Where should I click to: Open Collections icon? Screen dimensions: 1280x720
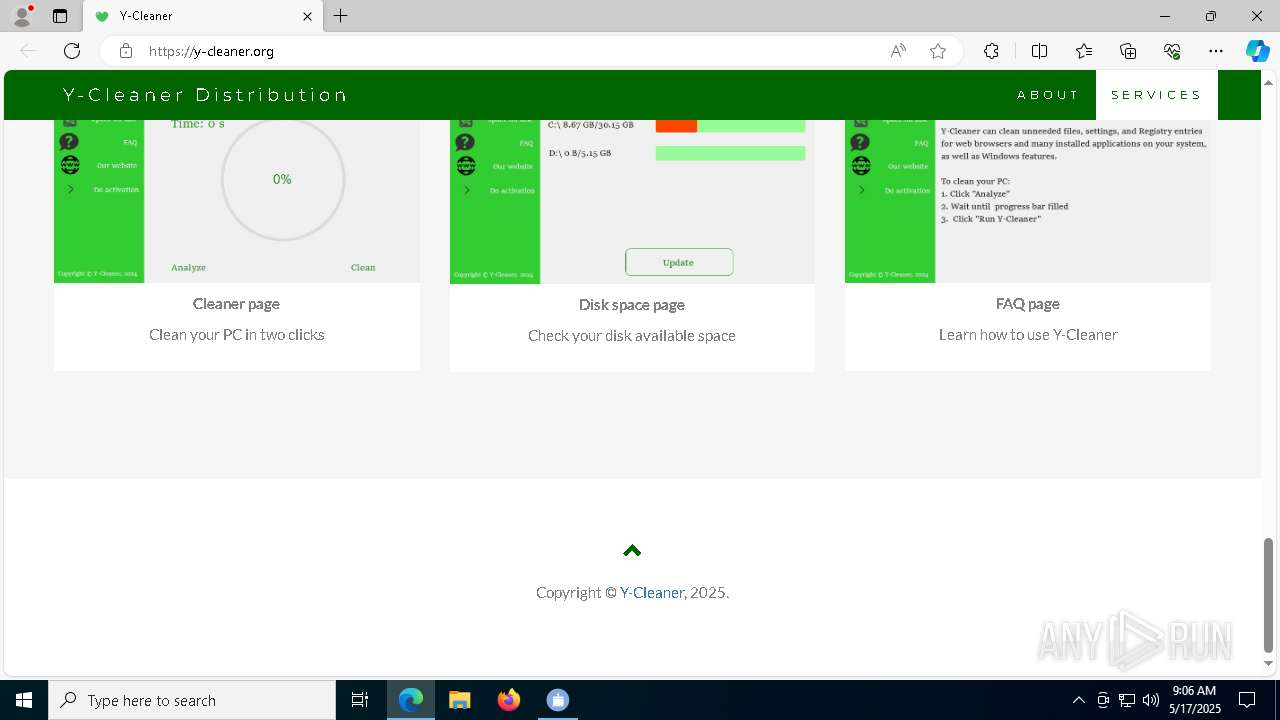1128,51
